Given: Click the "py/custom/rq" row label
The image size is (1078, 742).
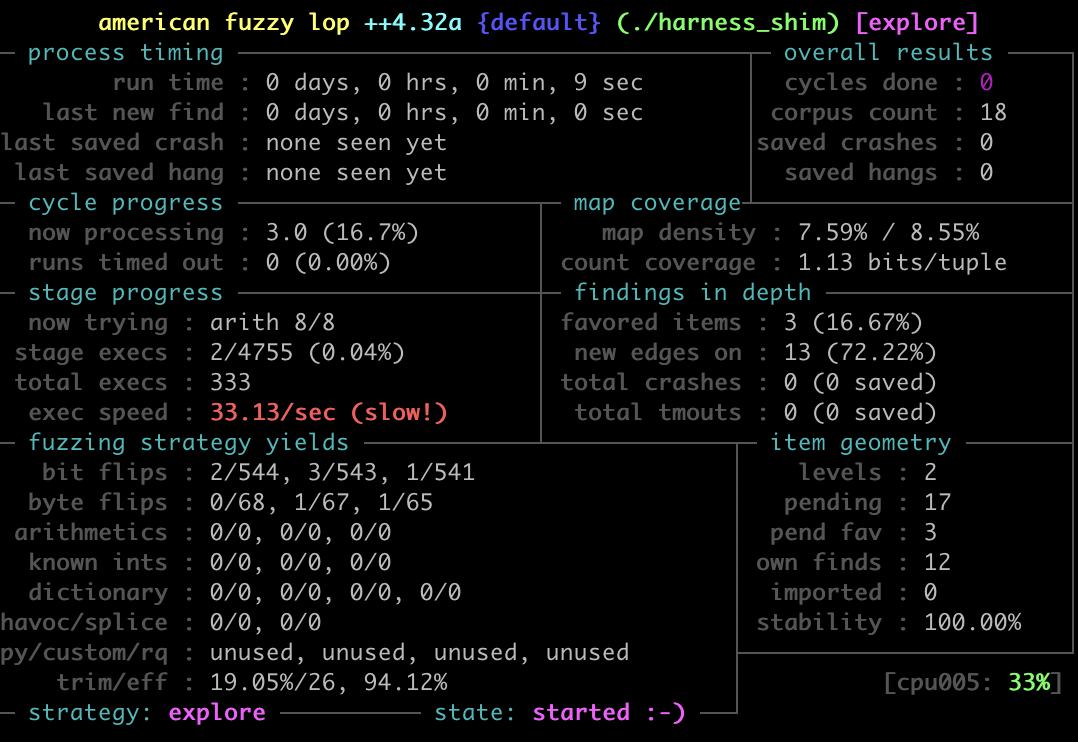Looking at the screenshot, I should coord(84,653).
